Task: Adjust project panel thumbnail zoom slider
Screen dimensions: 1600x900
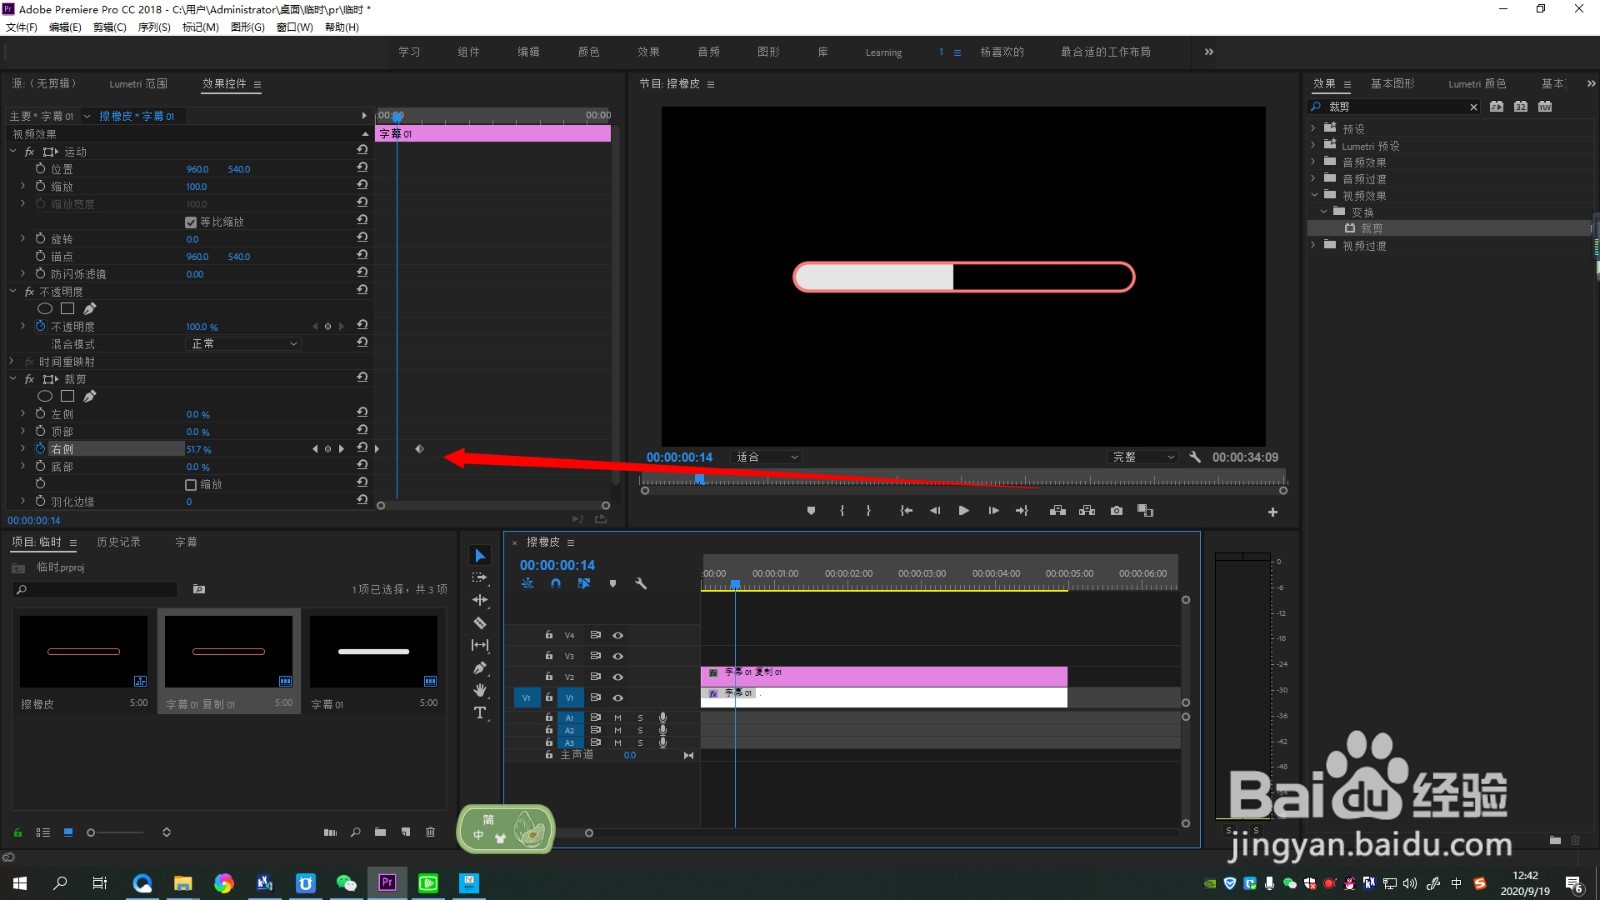Action: 115,832
